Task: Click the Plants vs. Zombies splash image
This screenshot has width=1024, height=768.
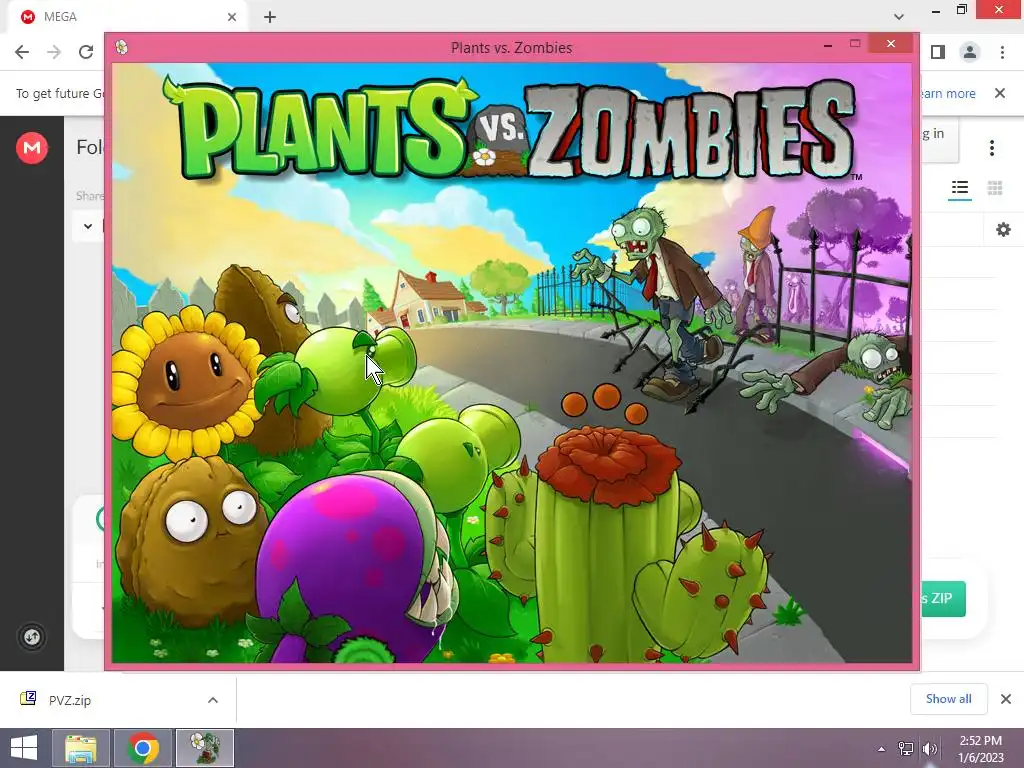Action: [512, 363]
